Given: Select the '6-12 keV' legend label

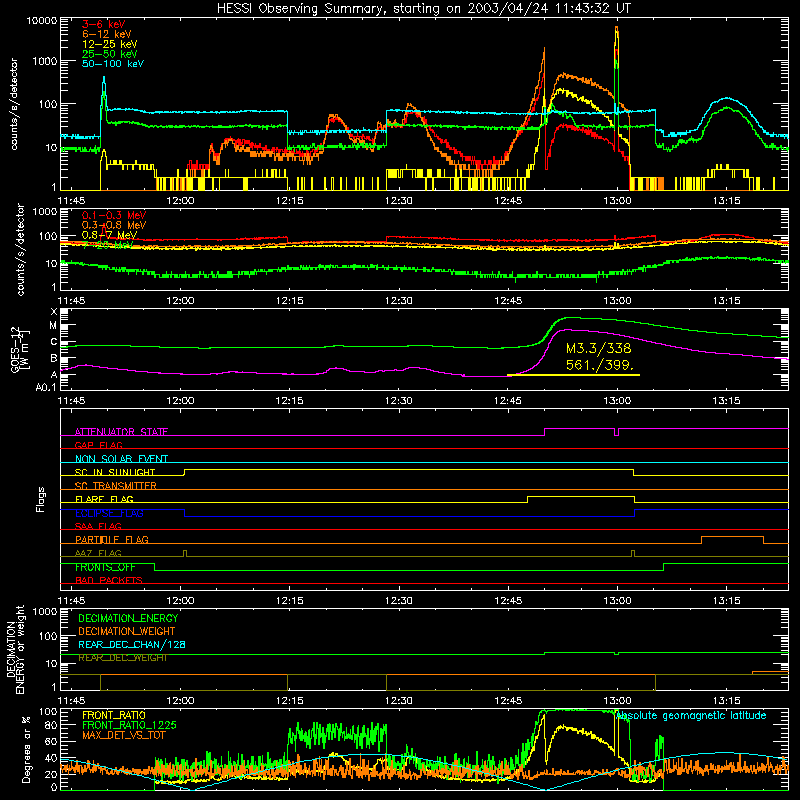Looking at the screenshot, I should pyautogui.click(x=107, y=34).
